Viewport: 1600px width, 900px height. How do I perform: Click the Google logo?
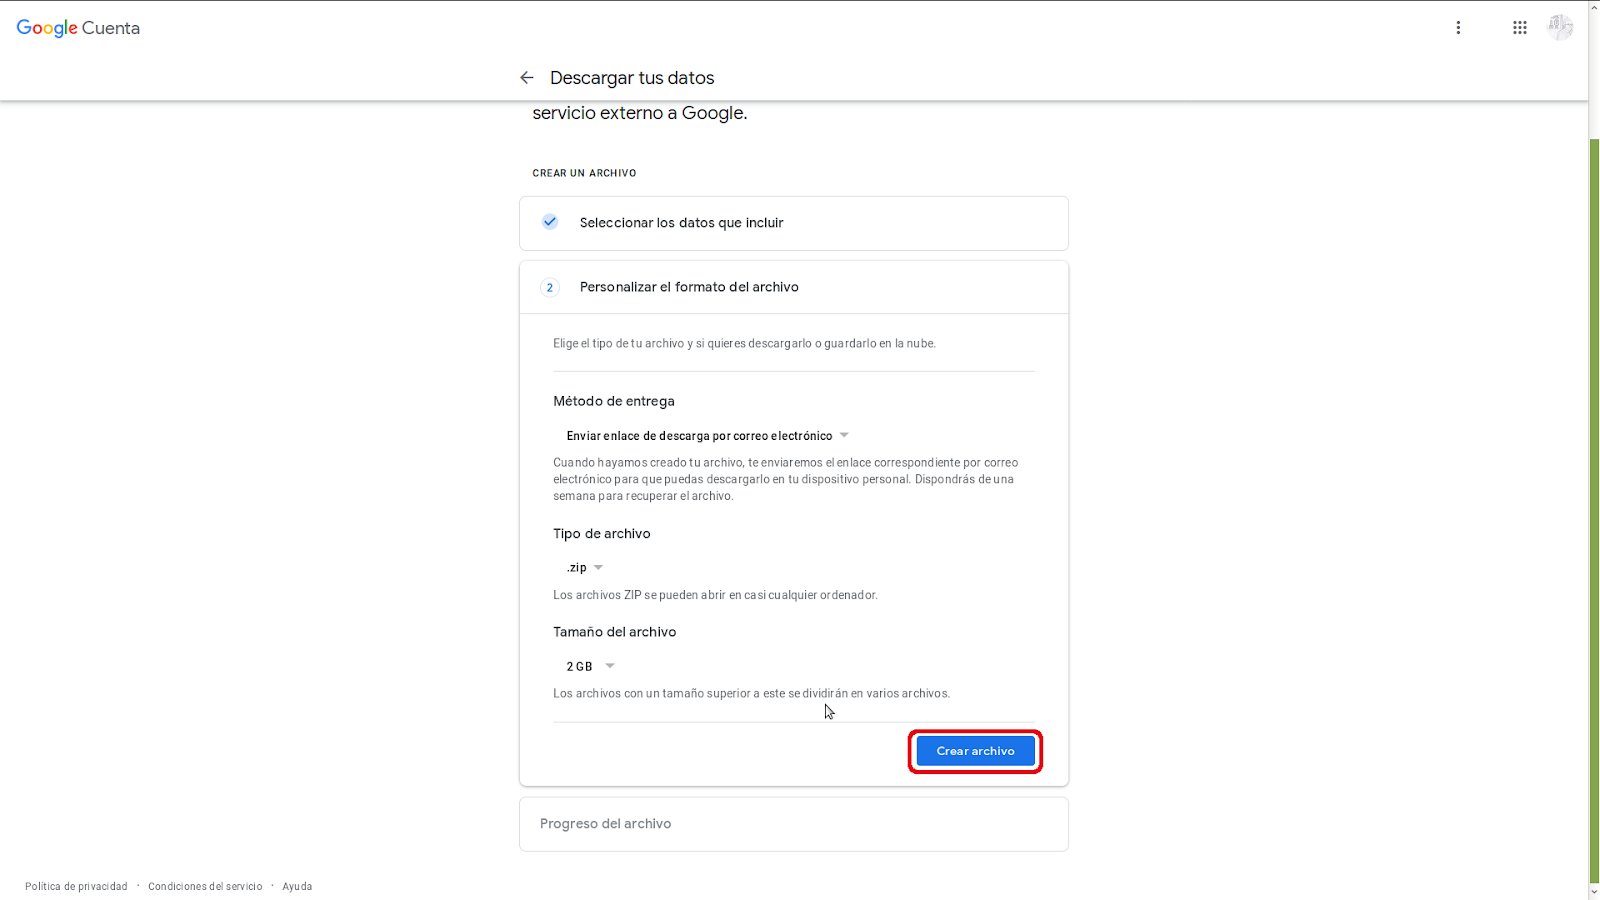(47, 27)
